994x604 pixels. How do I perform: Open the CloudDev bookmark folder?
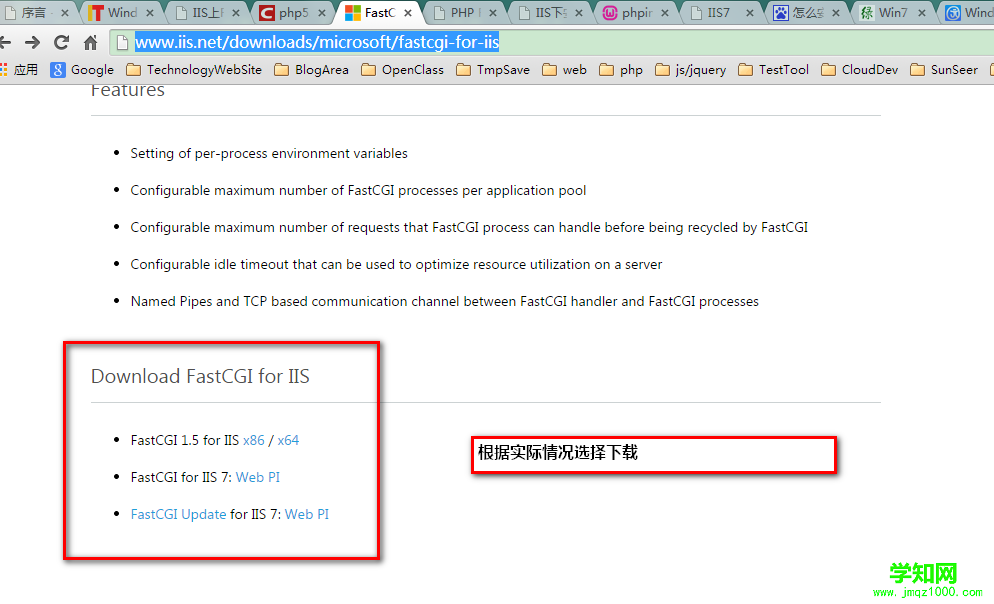(860, 70)
